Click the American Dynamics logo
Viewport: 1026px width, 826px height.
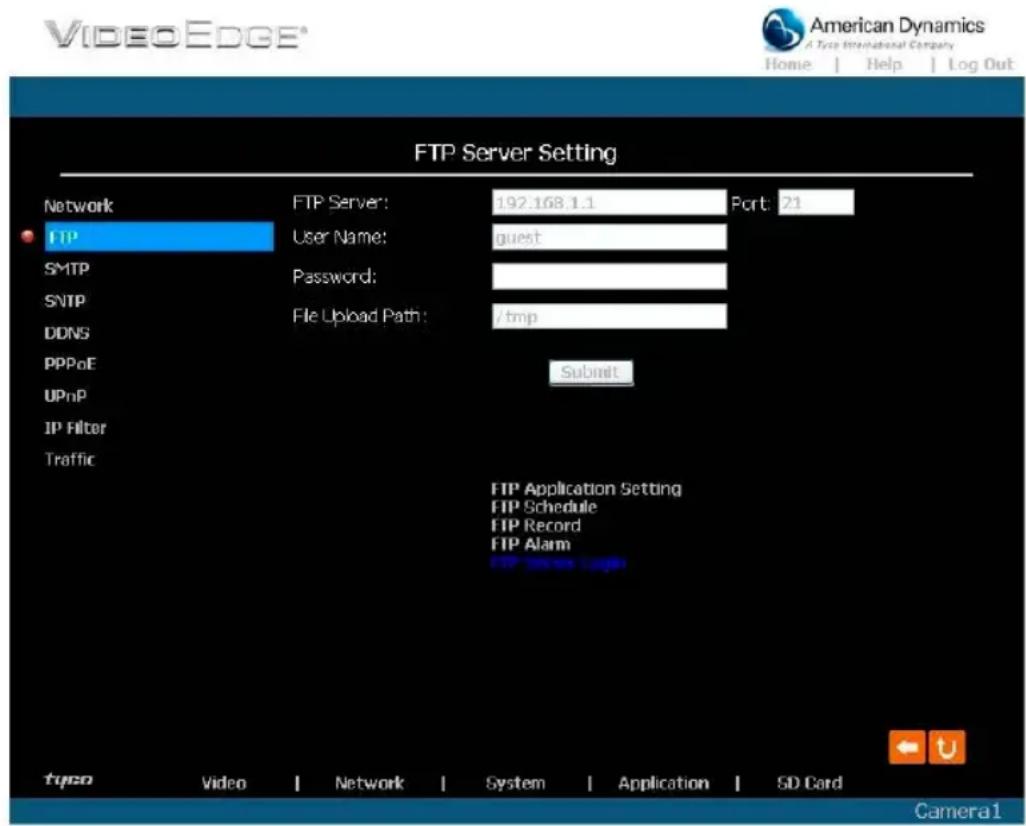point(873,29)
